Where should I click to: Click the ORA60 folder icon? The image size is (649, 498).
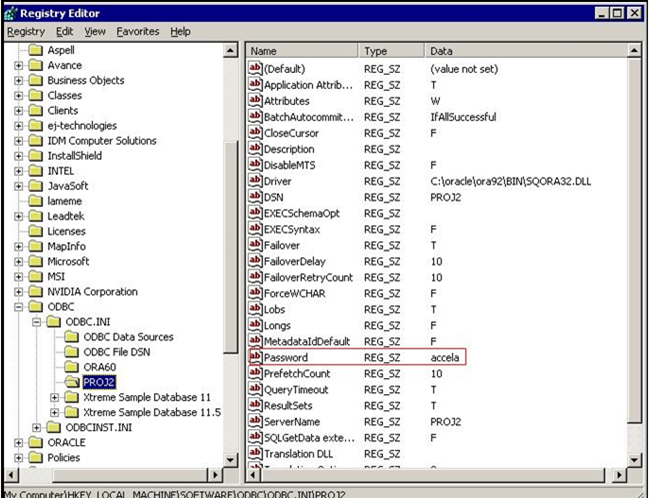tap(71, 367)
